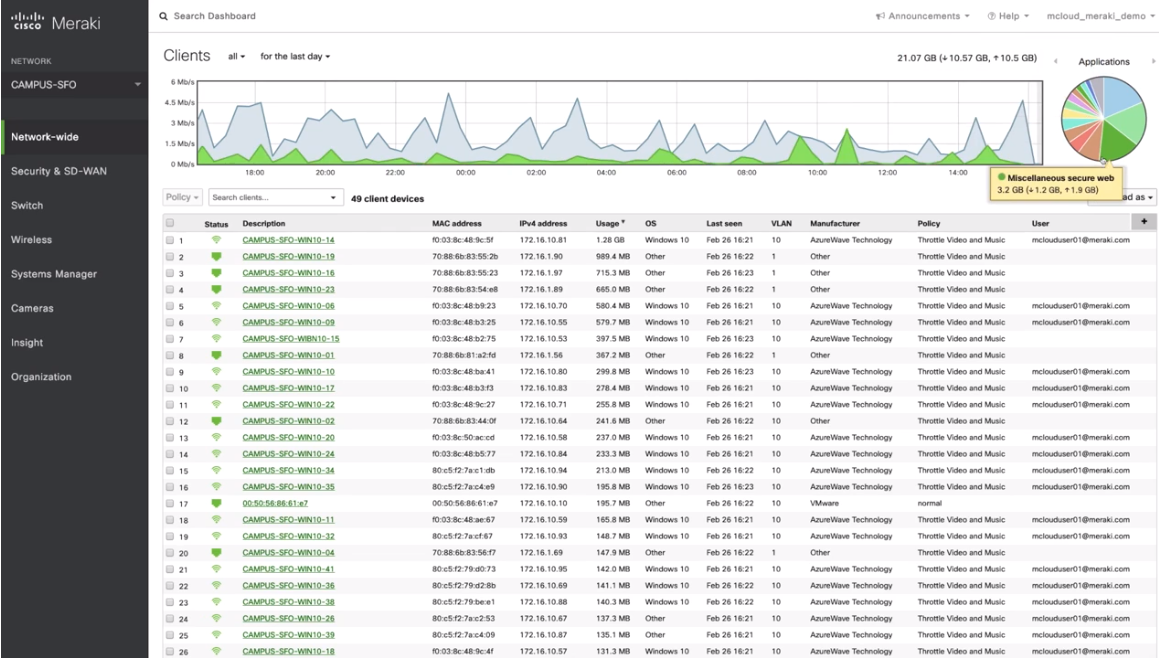Check the box for CAMPUS-SFO-WIN10-16
1159x658 pixels.
click(170, 273)
